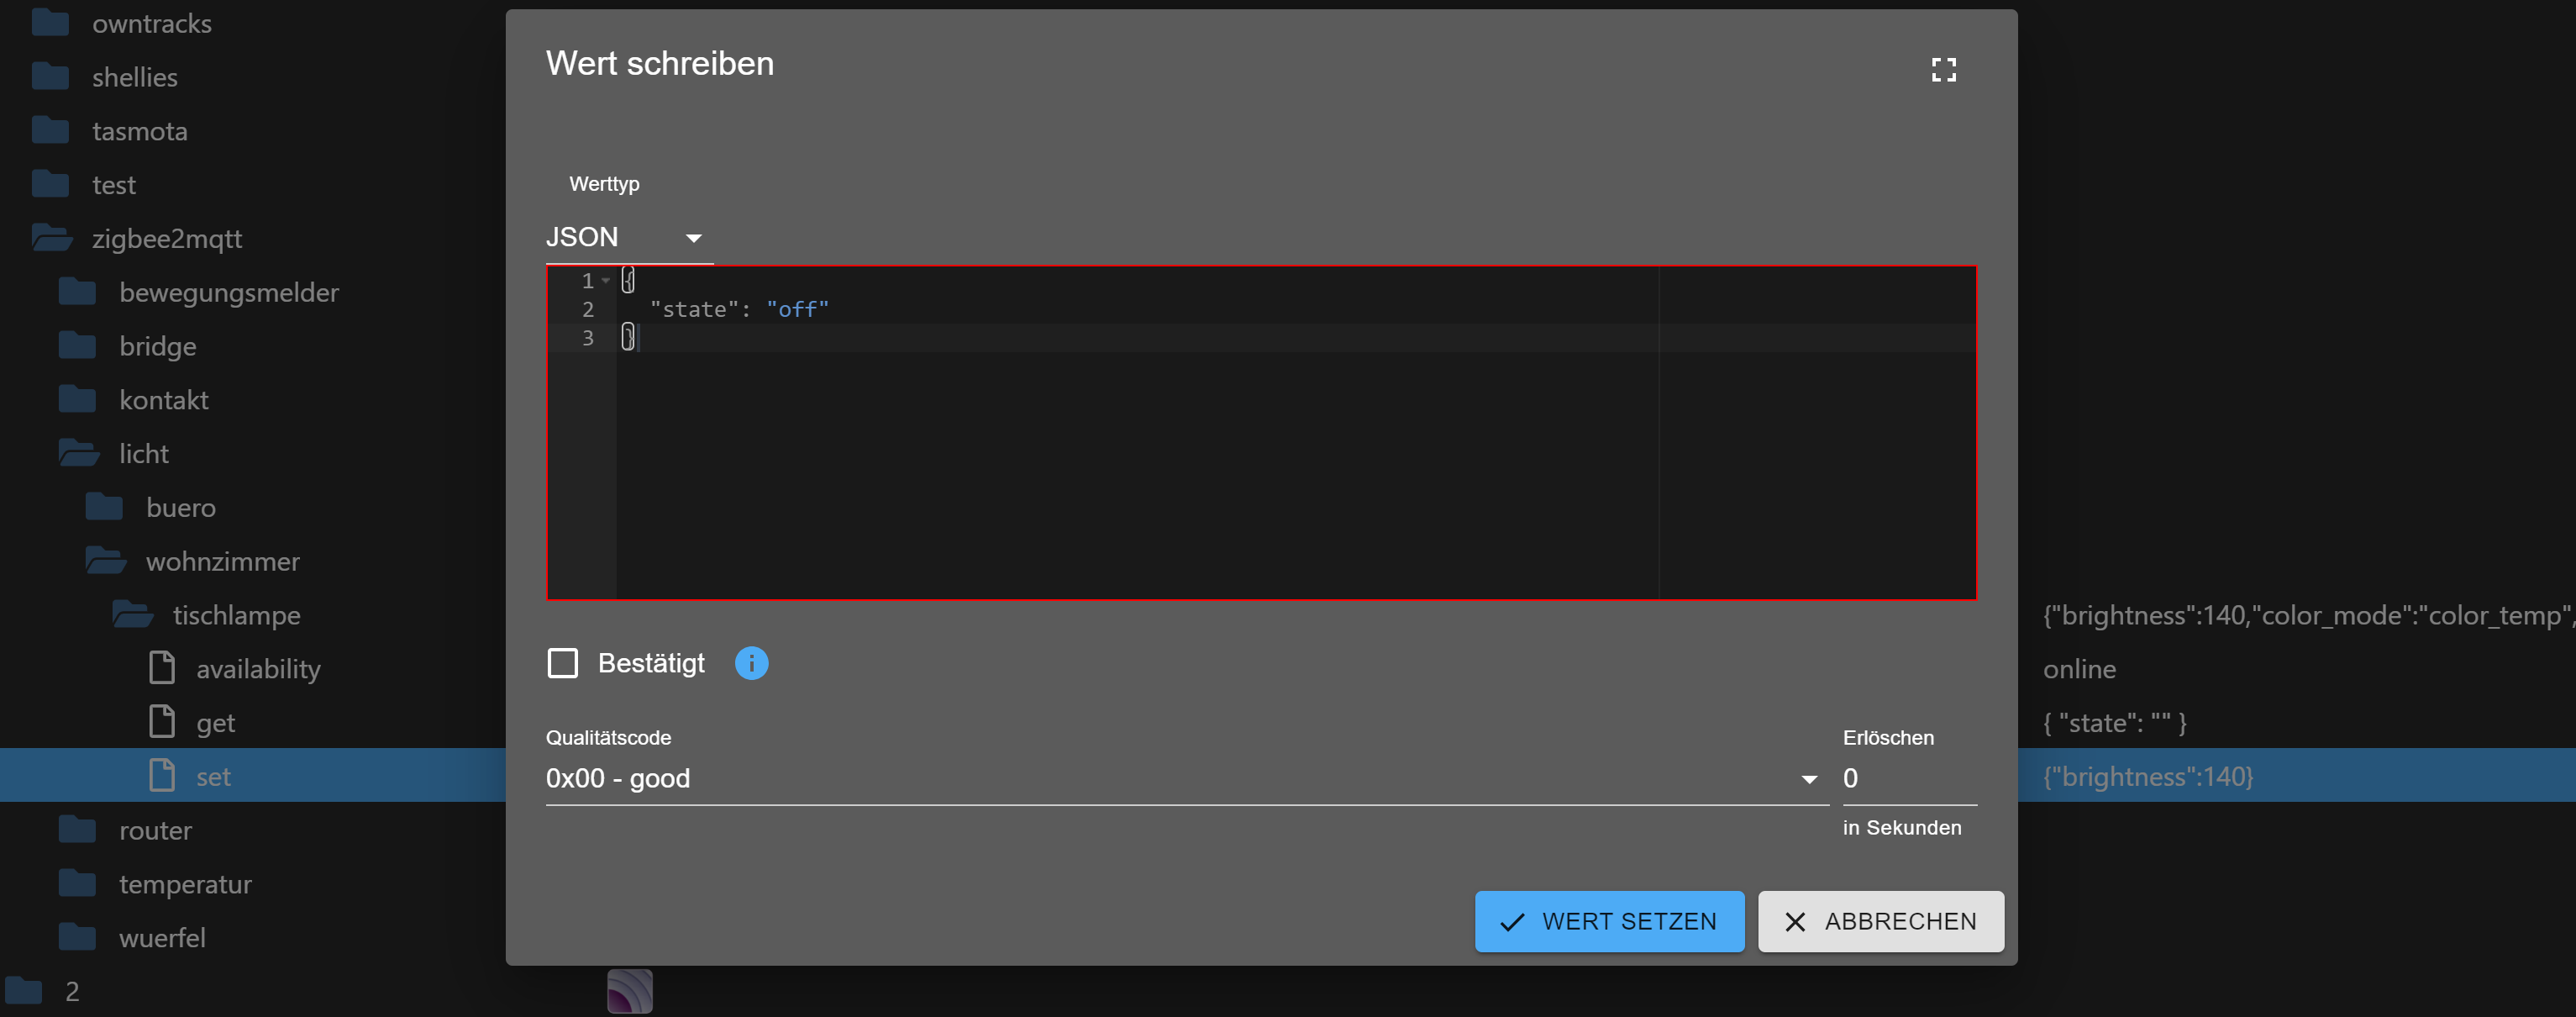Click the purple adapter icon below the dialog
This screenshot has width=2576, height=1017.
pos(630,991)
